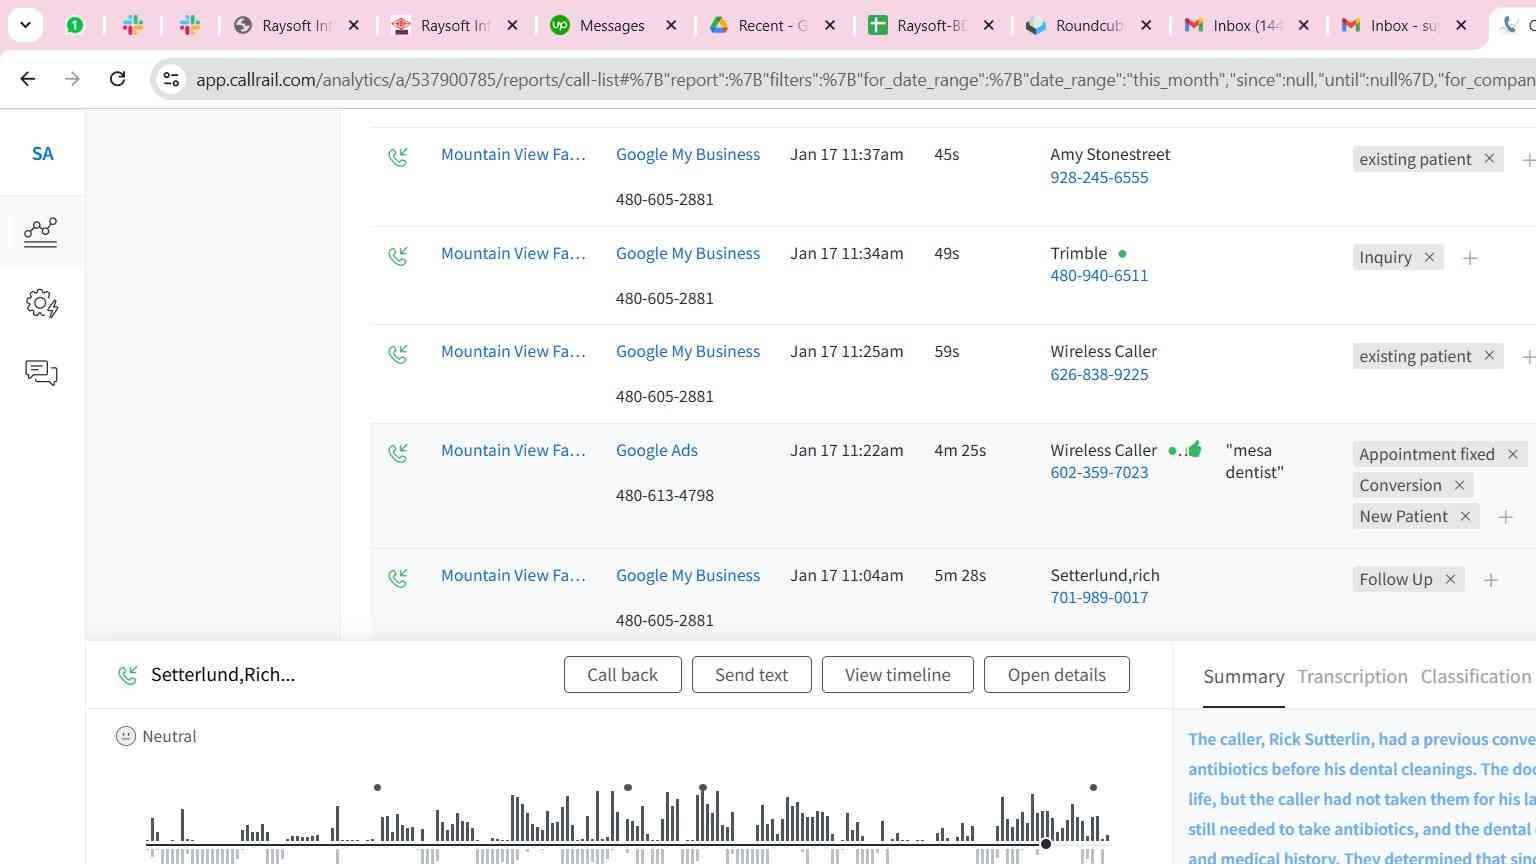Click the green thumbs-up lead icon
Viewport: 1536px width, 864px height.
tap(1193, 449)
